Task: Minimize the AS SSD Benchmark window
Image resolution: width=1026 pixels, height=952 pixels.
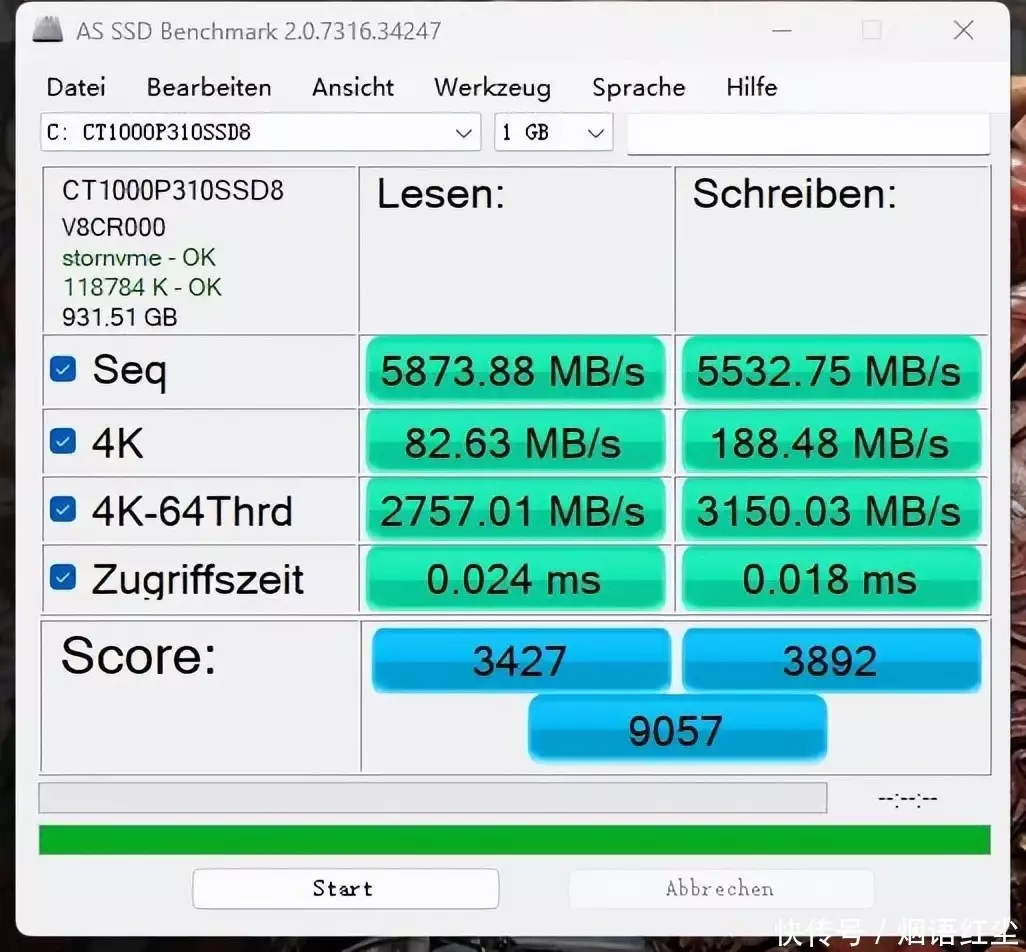Action: tap(781, 30)
